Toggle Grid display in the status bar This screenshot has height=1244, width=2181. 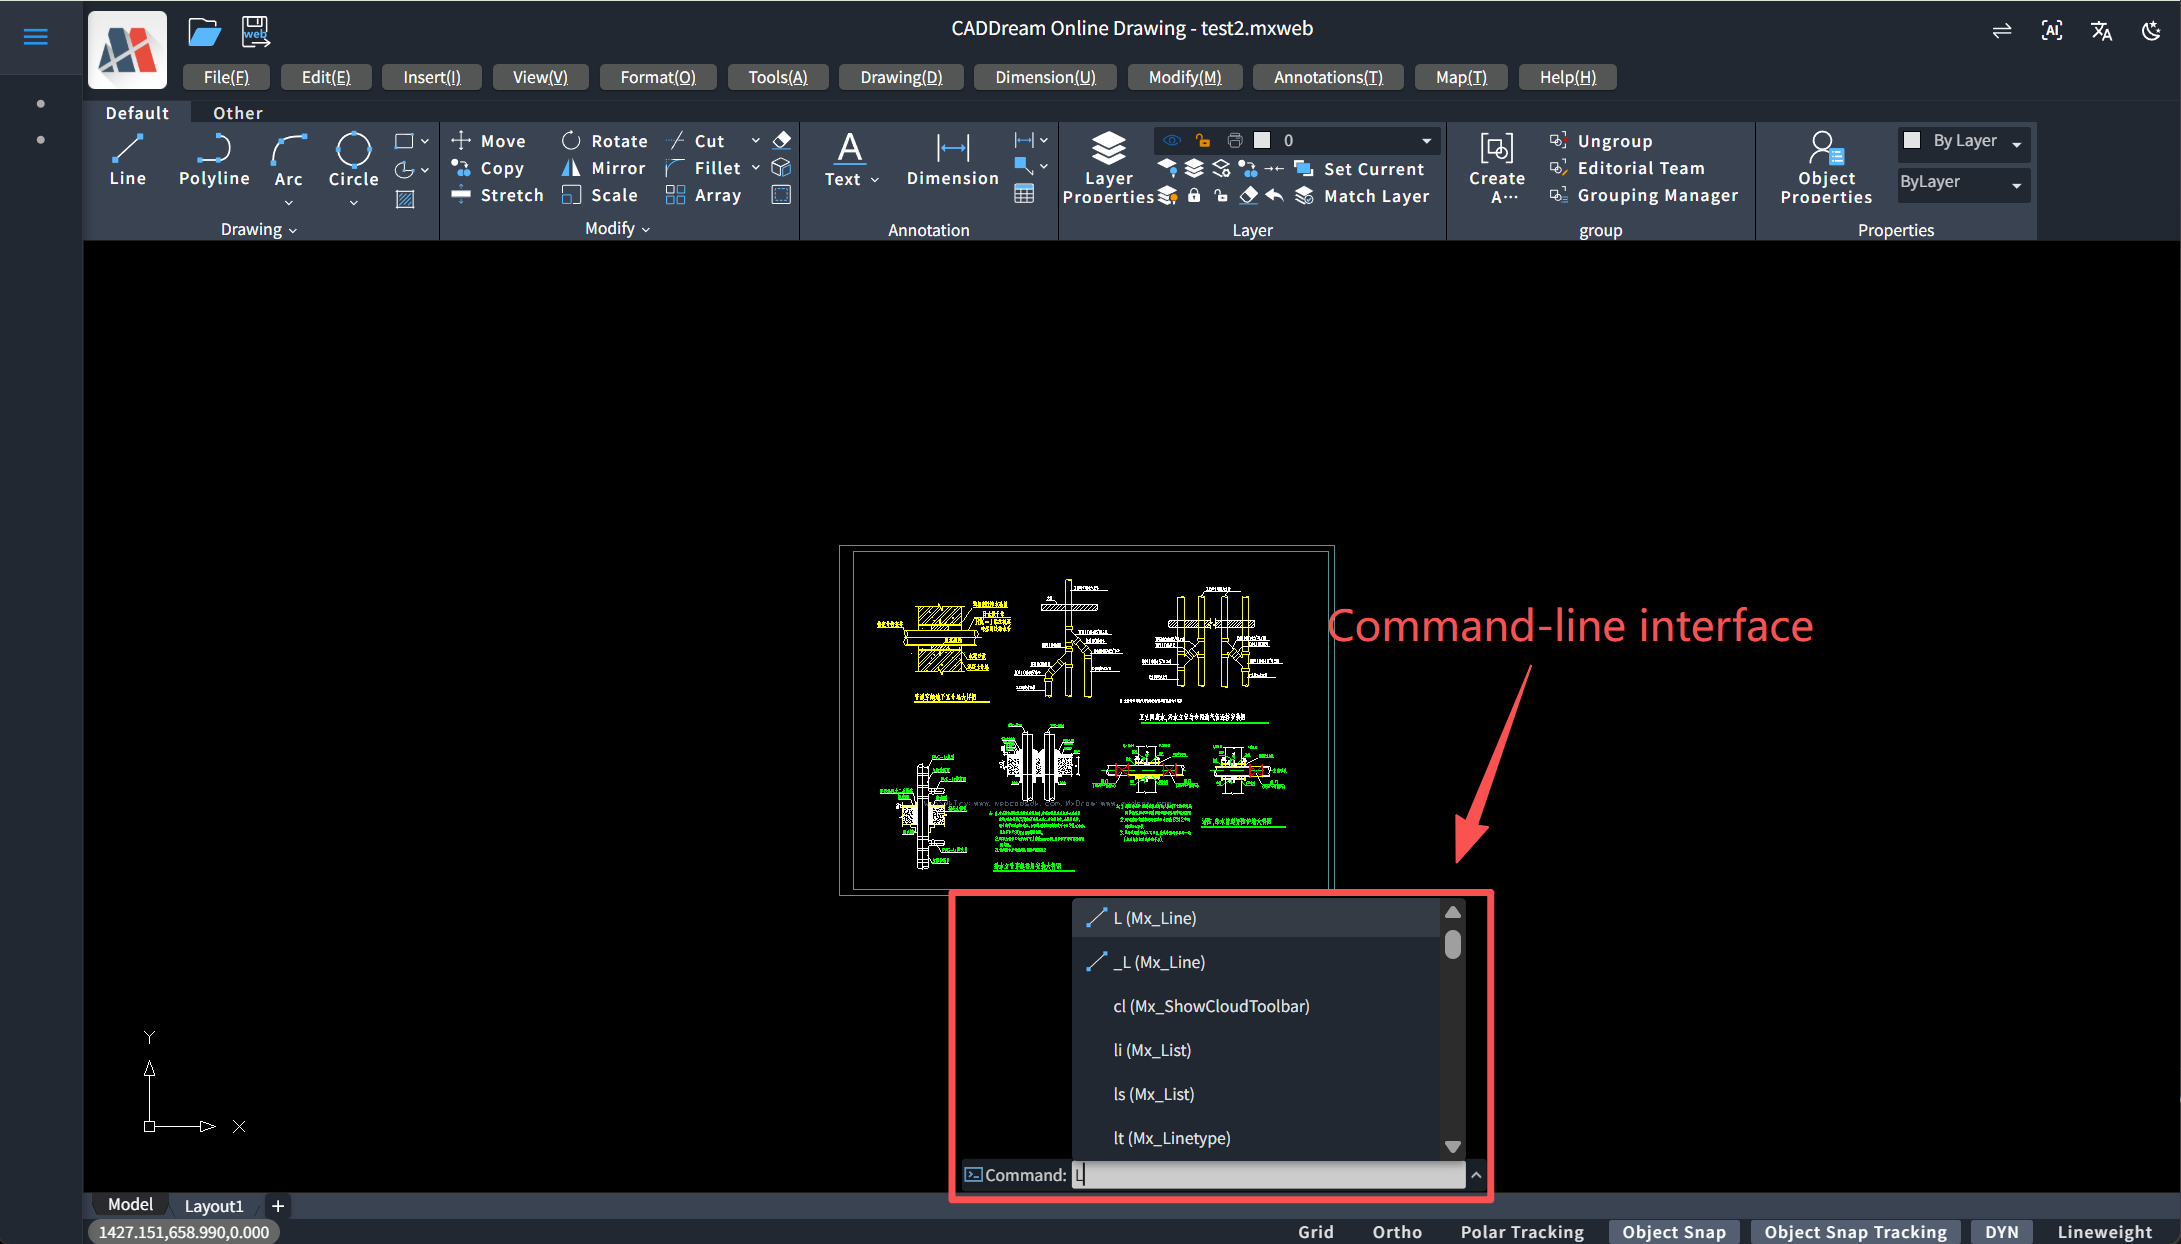tap(1316, 1232)
